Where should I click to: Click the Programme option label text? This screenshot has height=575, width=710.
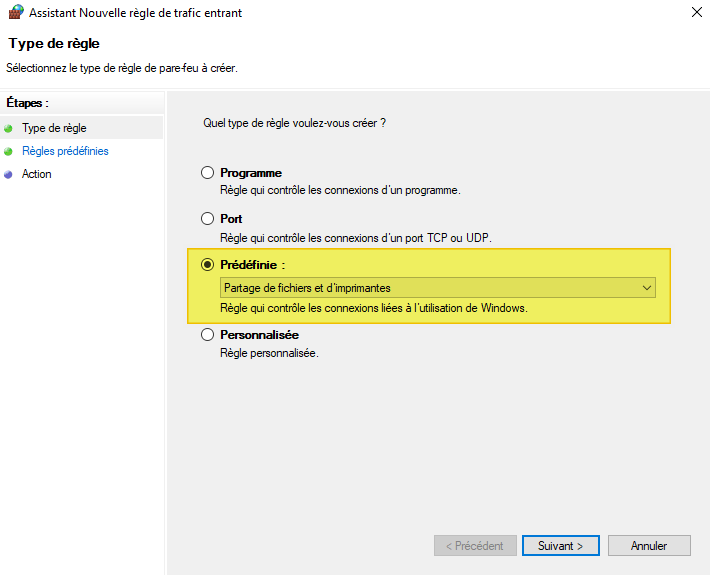tap(251, 173)
